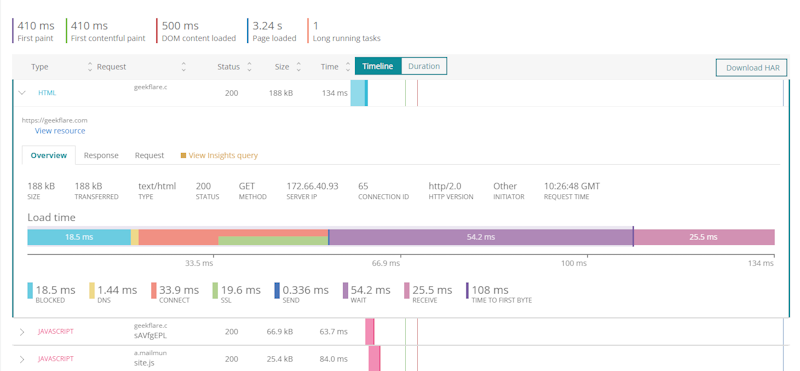The width and height of the screenshot is (800, 371).
Task: Click the sAVfgEPL row timeline bar
Action: [x=369, y=332]
